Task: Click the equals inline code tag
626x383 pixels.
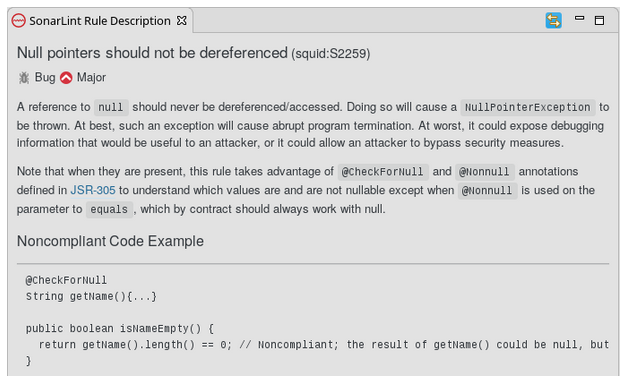Action: pyautogui.click(x=109, y=209)
